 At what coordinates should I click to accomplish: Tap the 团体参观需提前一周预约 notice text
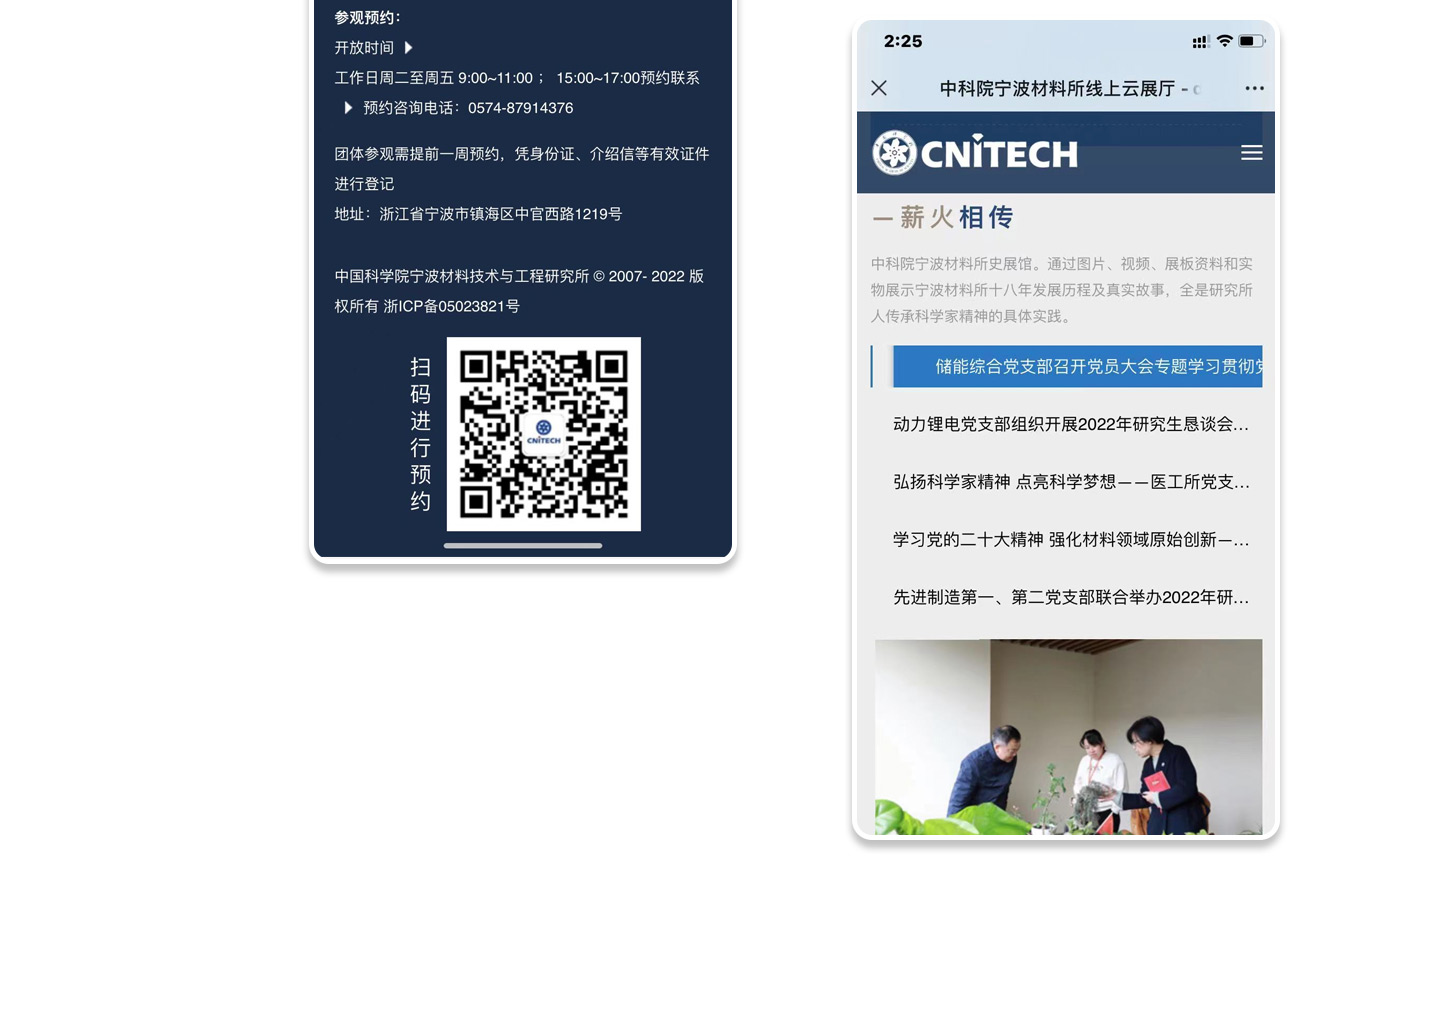click(x=522, y=169)
